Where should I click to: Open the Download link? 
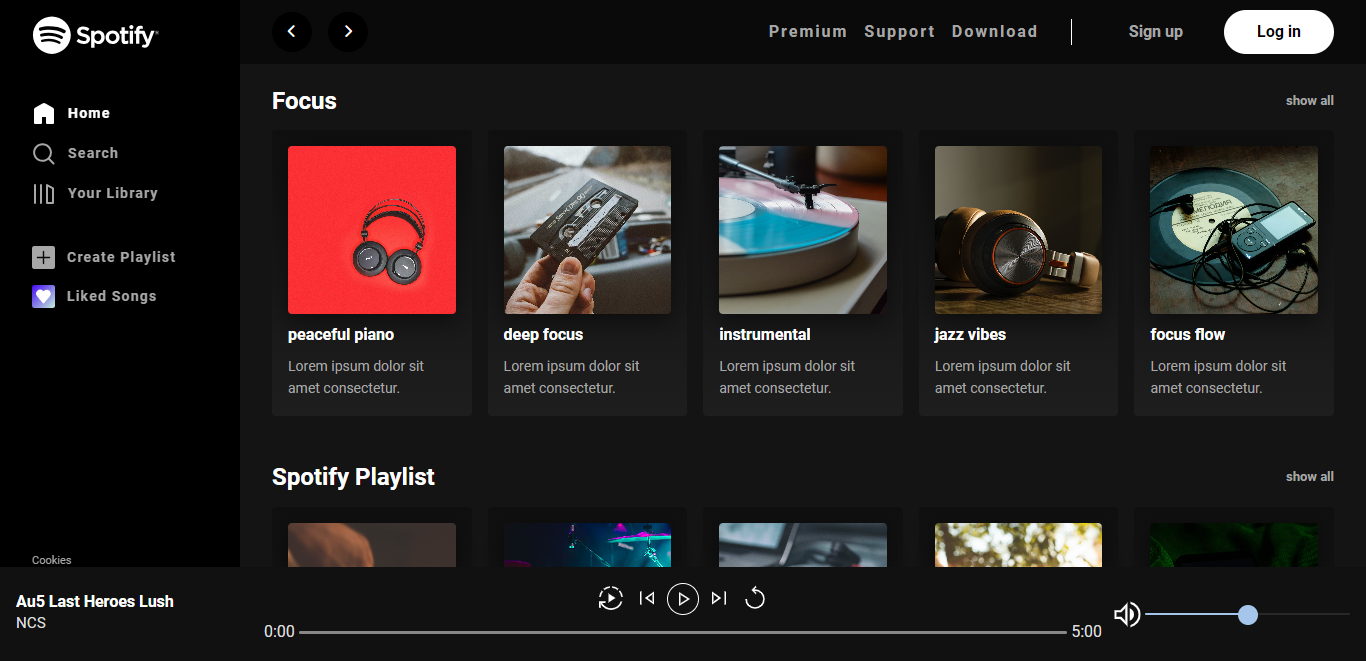pyautogui.click(x=995, y=31)
